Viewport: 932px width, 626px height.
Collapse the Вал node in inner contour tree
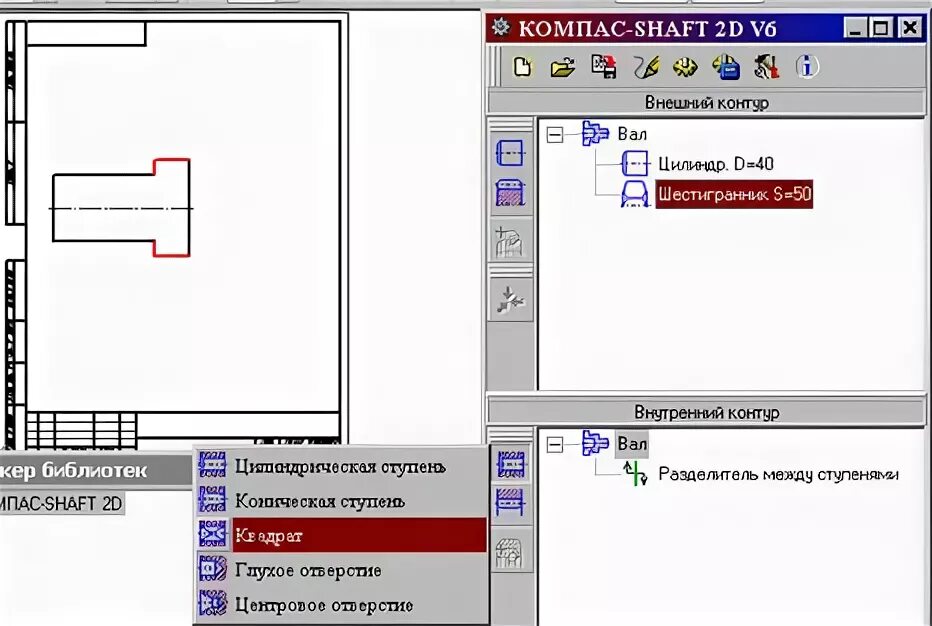pyautogui.click(x=555, y=444)
